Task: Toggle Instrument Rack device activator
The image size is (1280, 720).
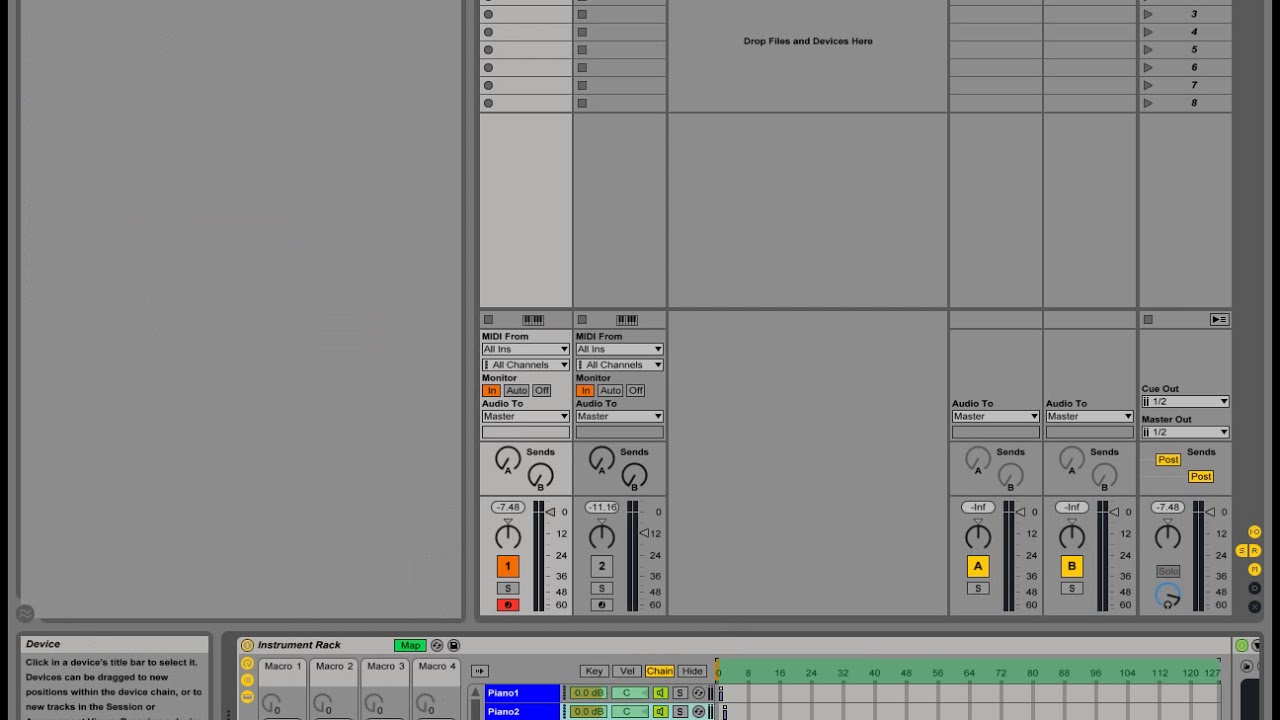Action: (247, 645)
